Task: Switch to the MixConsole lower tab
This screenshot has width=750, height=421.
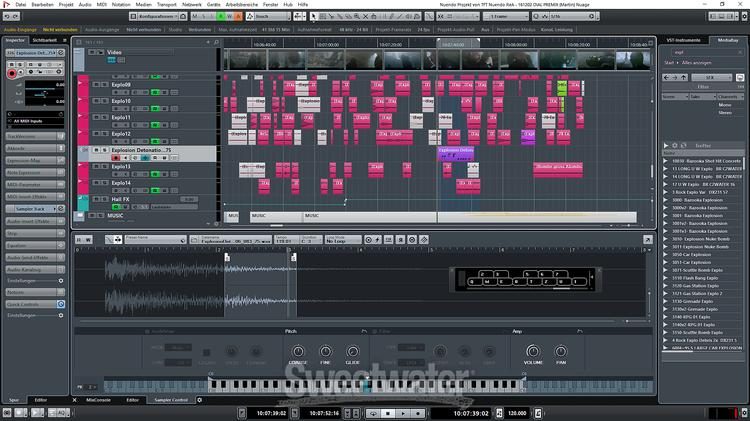Action: click(98, 400)
